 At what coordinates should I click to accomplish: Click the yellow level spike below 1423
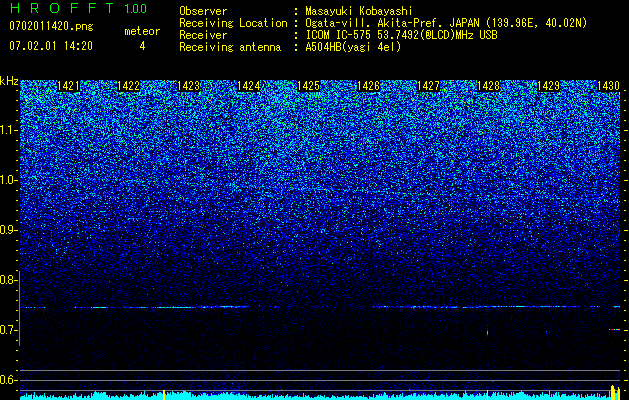164,395
